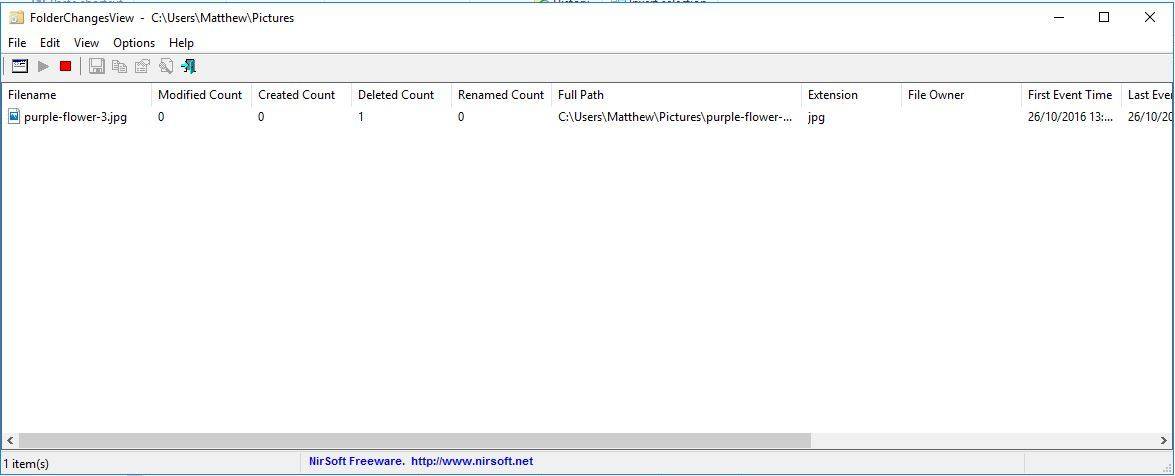Open the Edit menu

(x=50, y=43)
